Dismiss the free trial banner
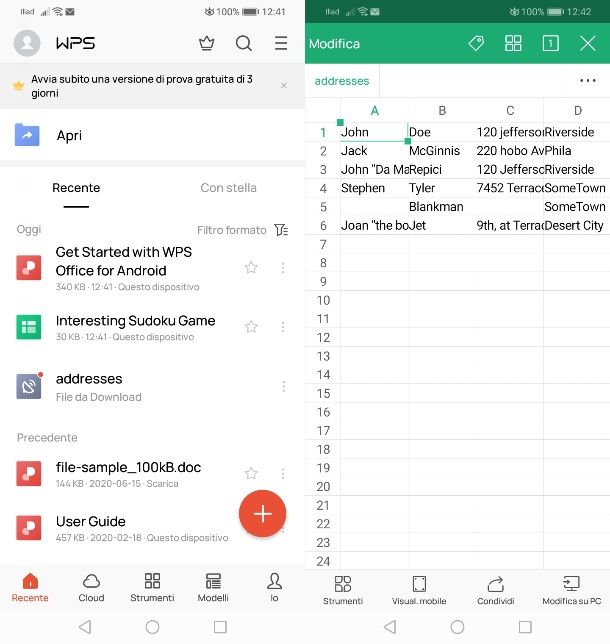 [284, 85]
